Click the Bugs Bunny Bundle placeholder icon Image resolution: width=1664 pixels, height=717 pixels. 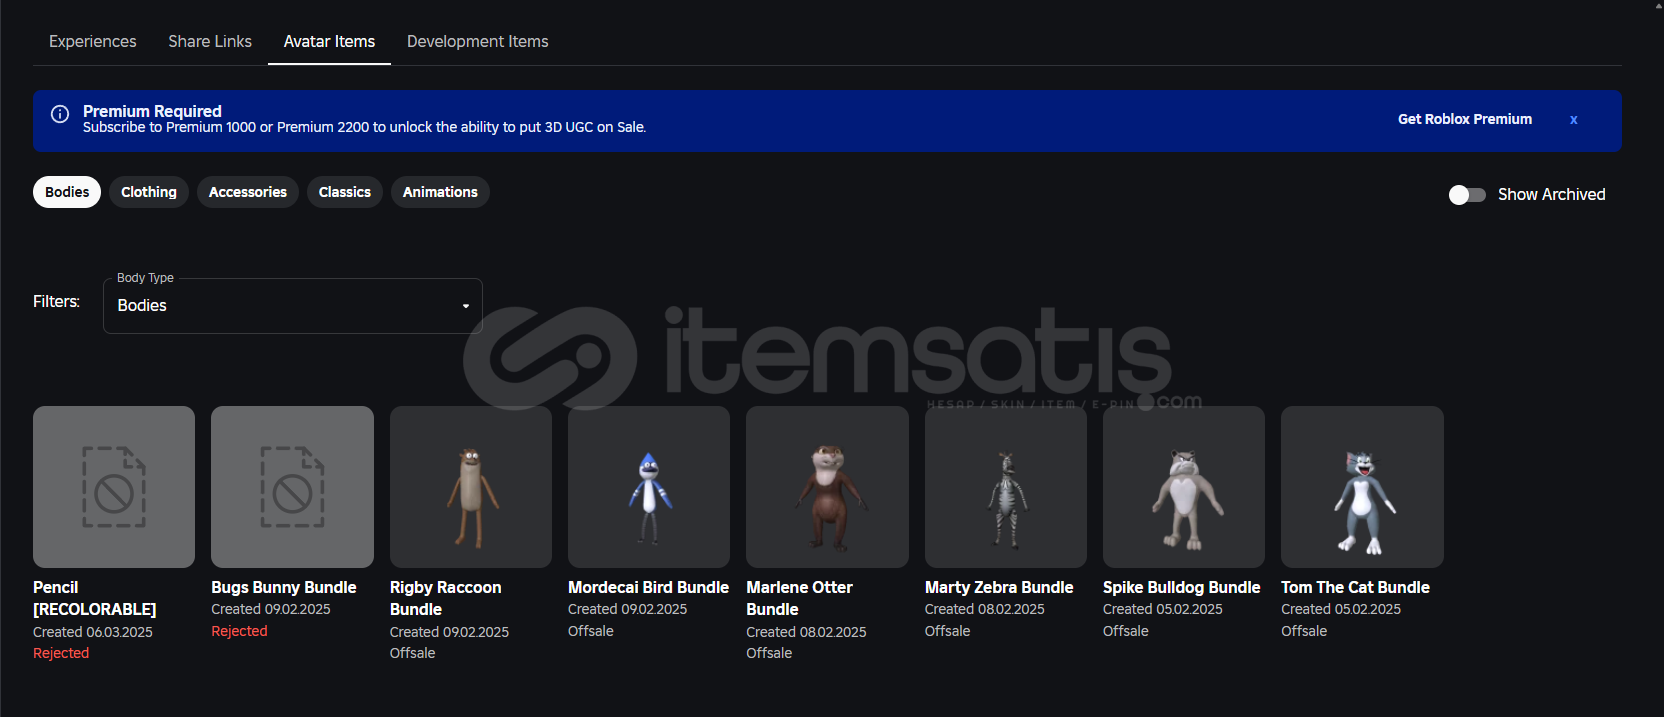click(292, 487)
